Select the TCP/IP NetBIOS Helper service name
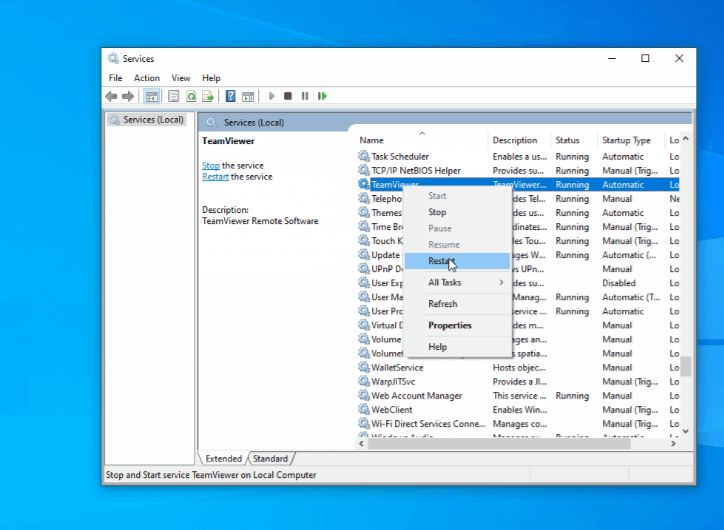 pyautogui.click(x=416, y=171)
